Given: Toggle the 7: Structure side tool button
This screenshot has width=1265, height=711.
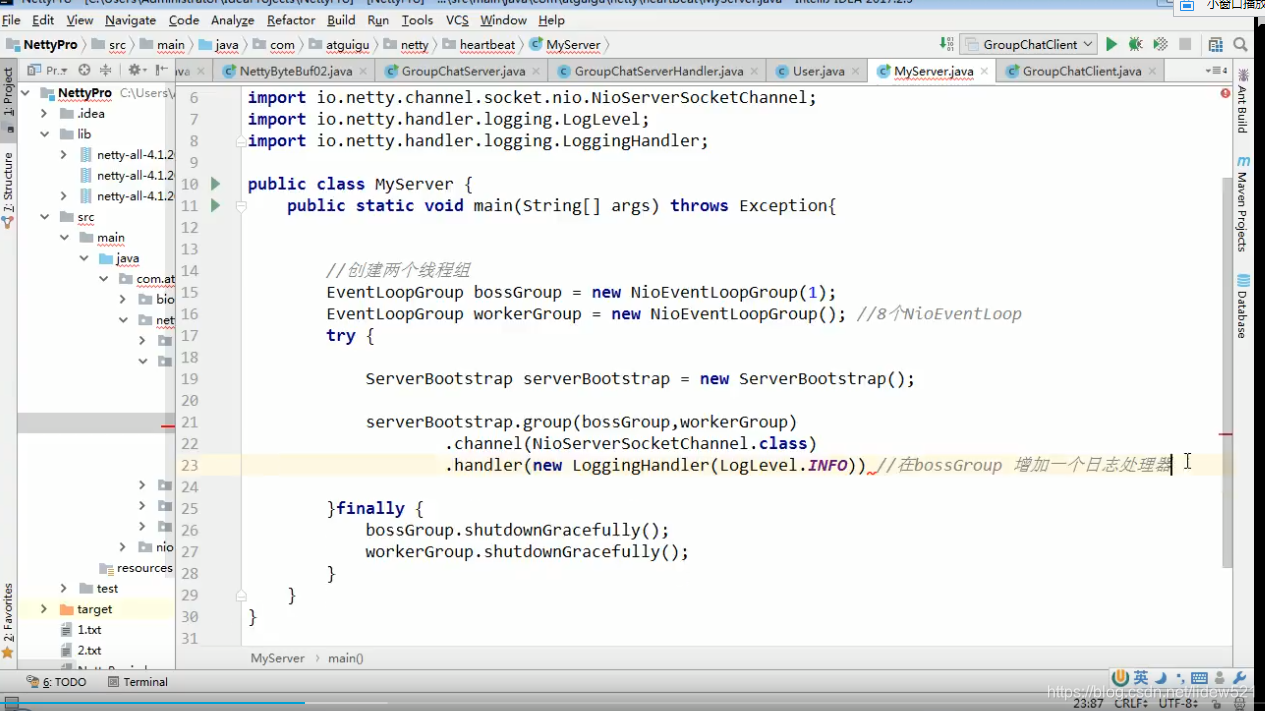Looking at the screenshot, I should pyautogui.click(x=8, y=190).
